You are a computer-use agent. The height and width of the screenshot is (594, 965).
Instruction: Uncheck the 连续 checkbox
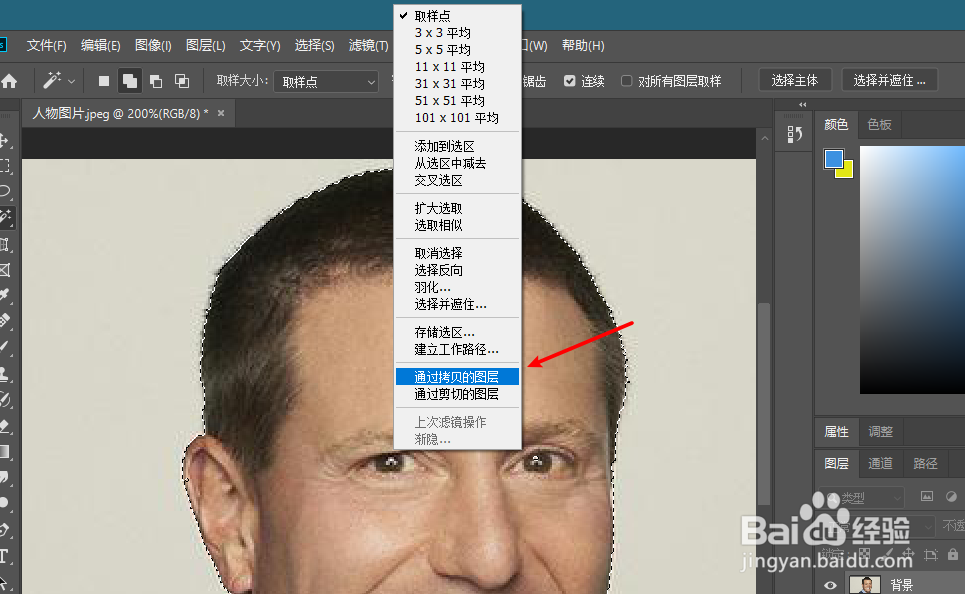point(569,81)
